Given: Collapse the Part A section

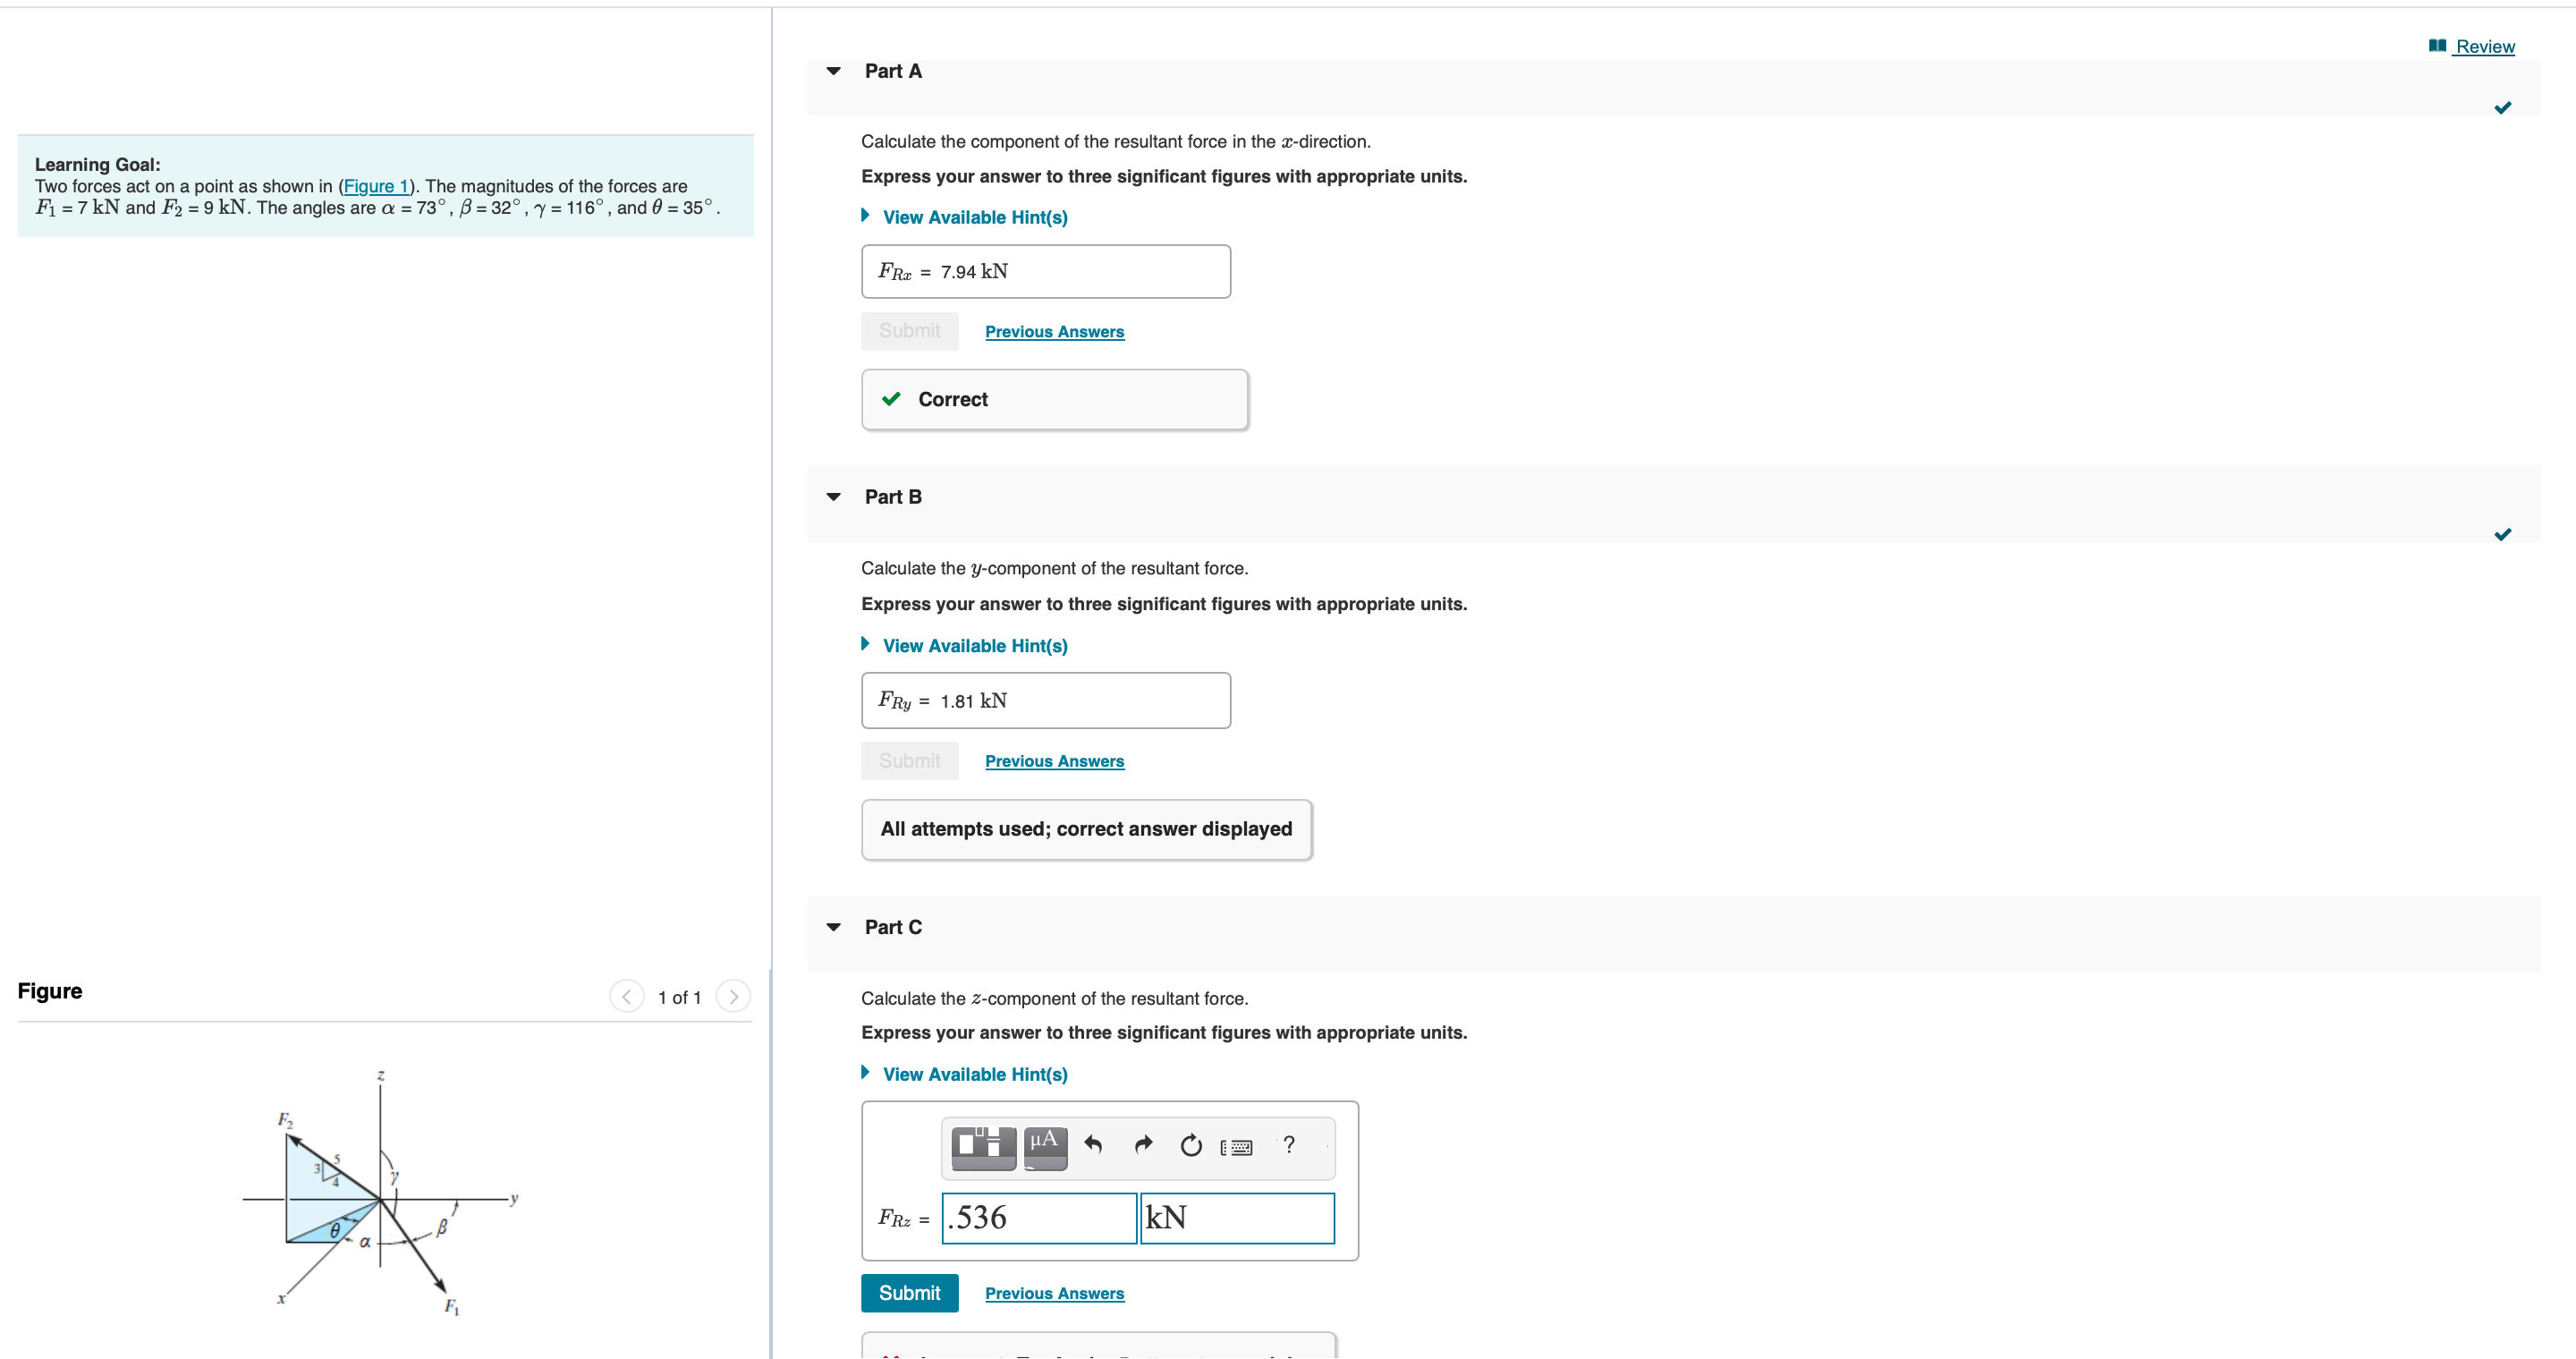Looking at the screenshot, I should 834,70.
